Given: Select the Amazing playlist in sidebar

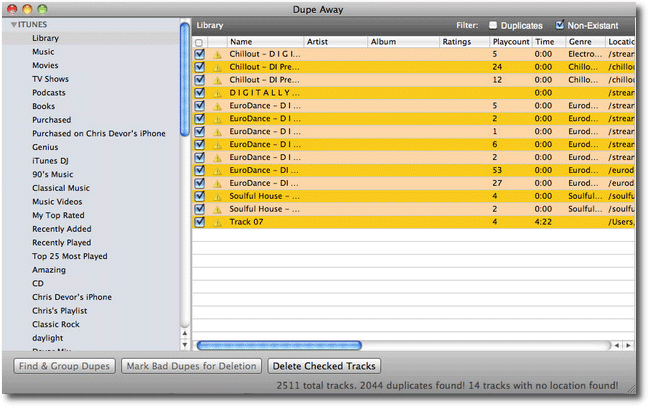Looking at the screenshot, I should click(x=49, y=270).
